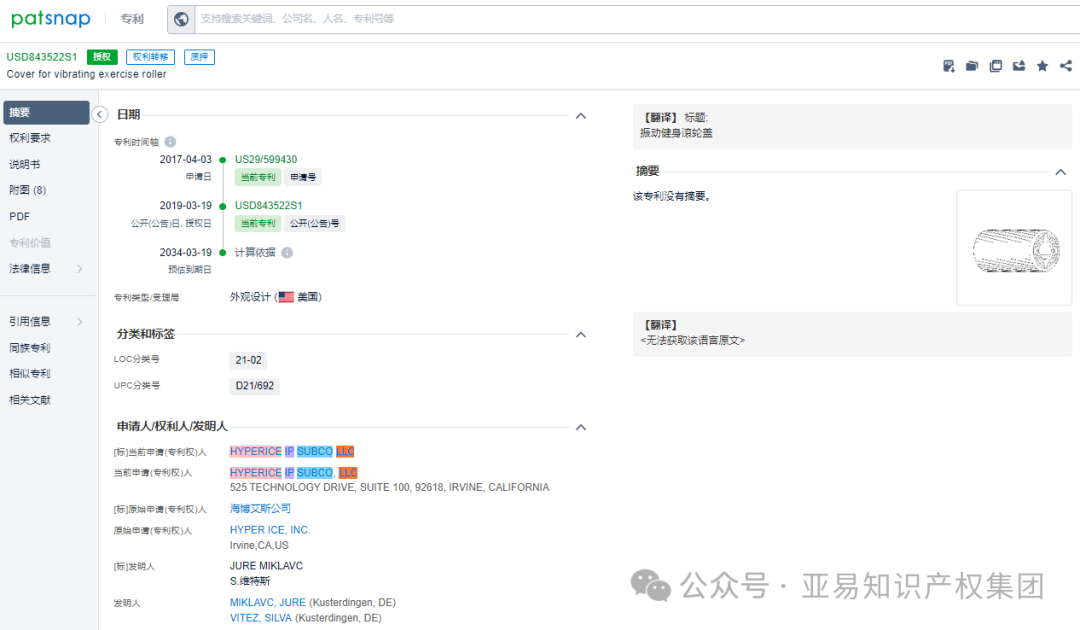
Task: Collapse the 申请人/权利人/发明人 section
Action: (580, 427)
